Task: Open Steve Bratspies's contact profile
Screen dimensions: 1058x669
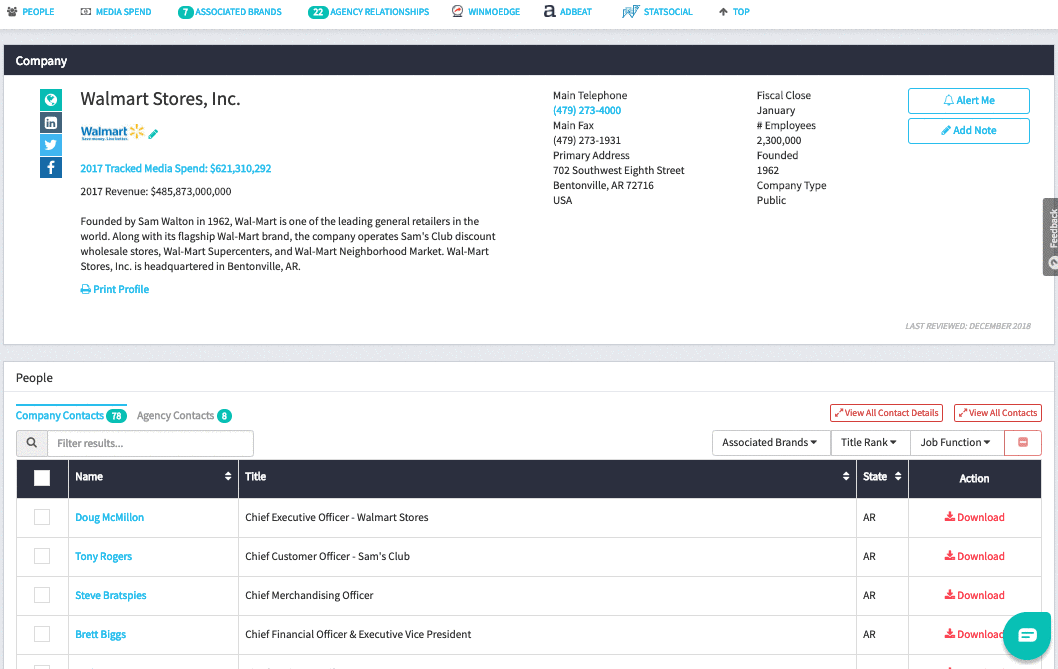Action: [111, 595]
